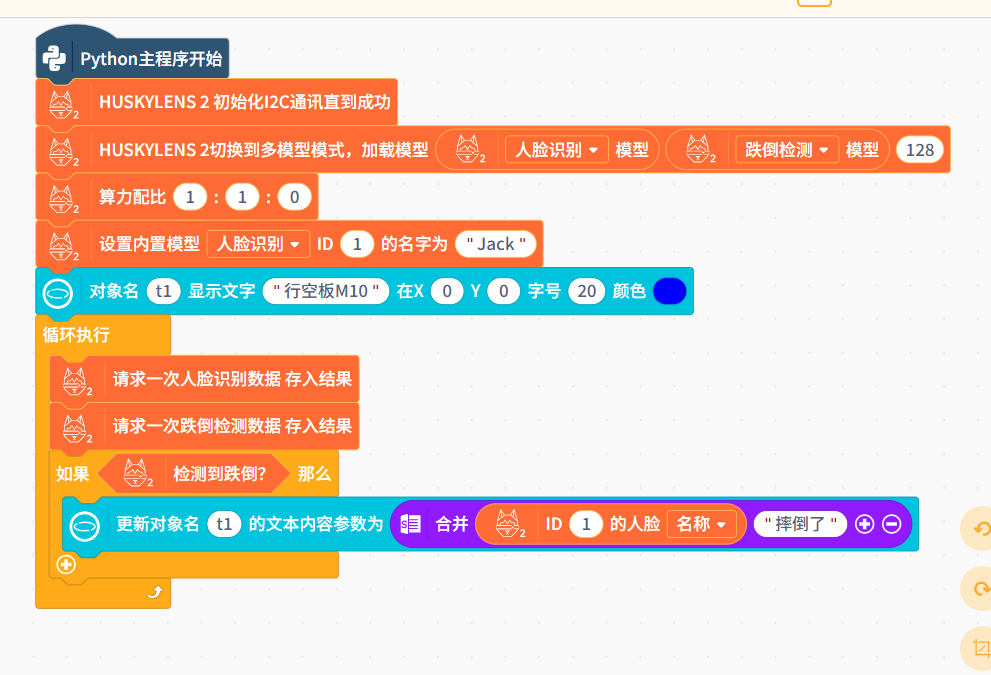This screenshot has height=675, width=991.
Task: Click the undo arrow button
Action: point(978,530)
